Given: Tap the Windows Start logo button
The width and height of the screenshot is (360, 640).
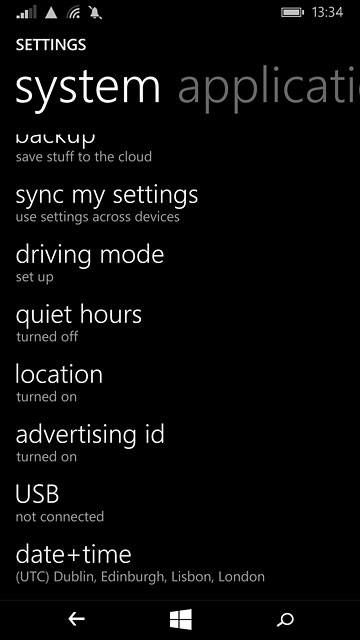Looking at the screenshot, I should point(181,619).
